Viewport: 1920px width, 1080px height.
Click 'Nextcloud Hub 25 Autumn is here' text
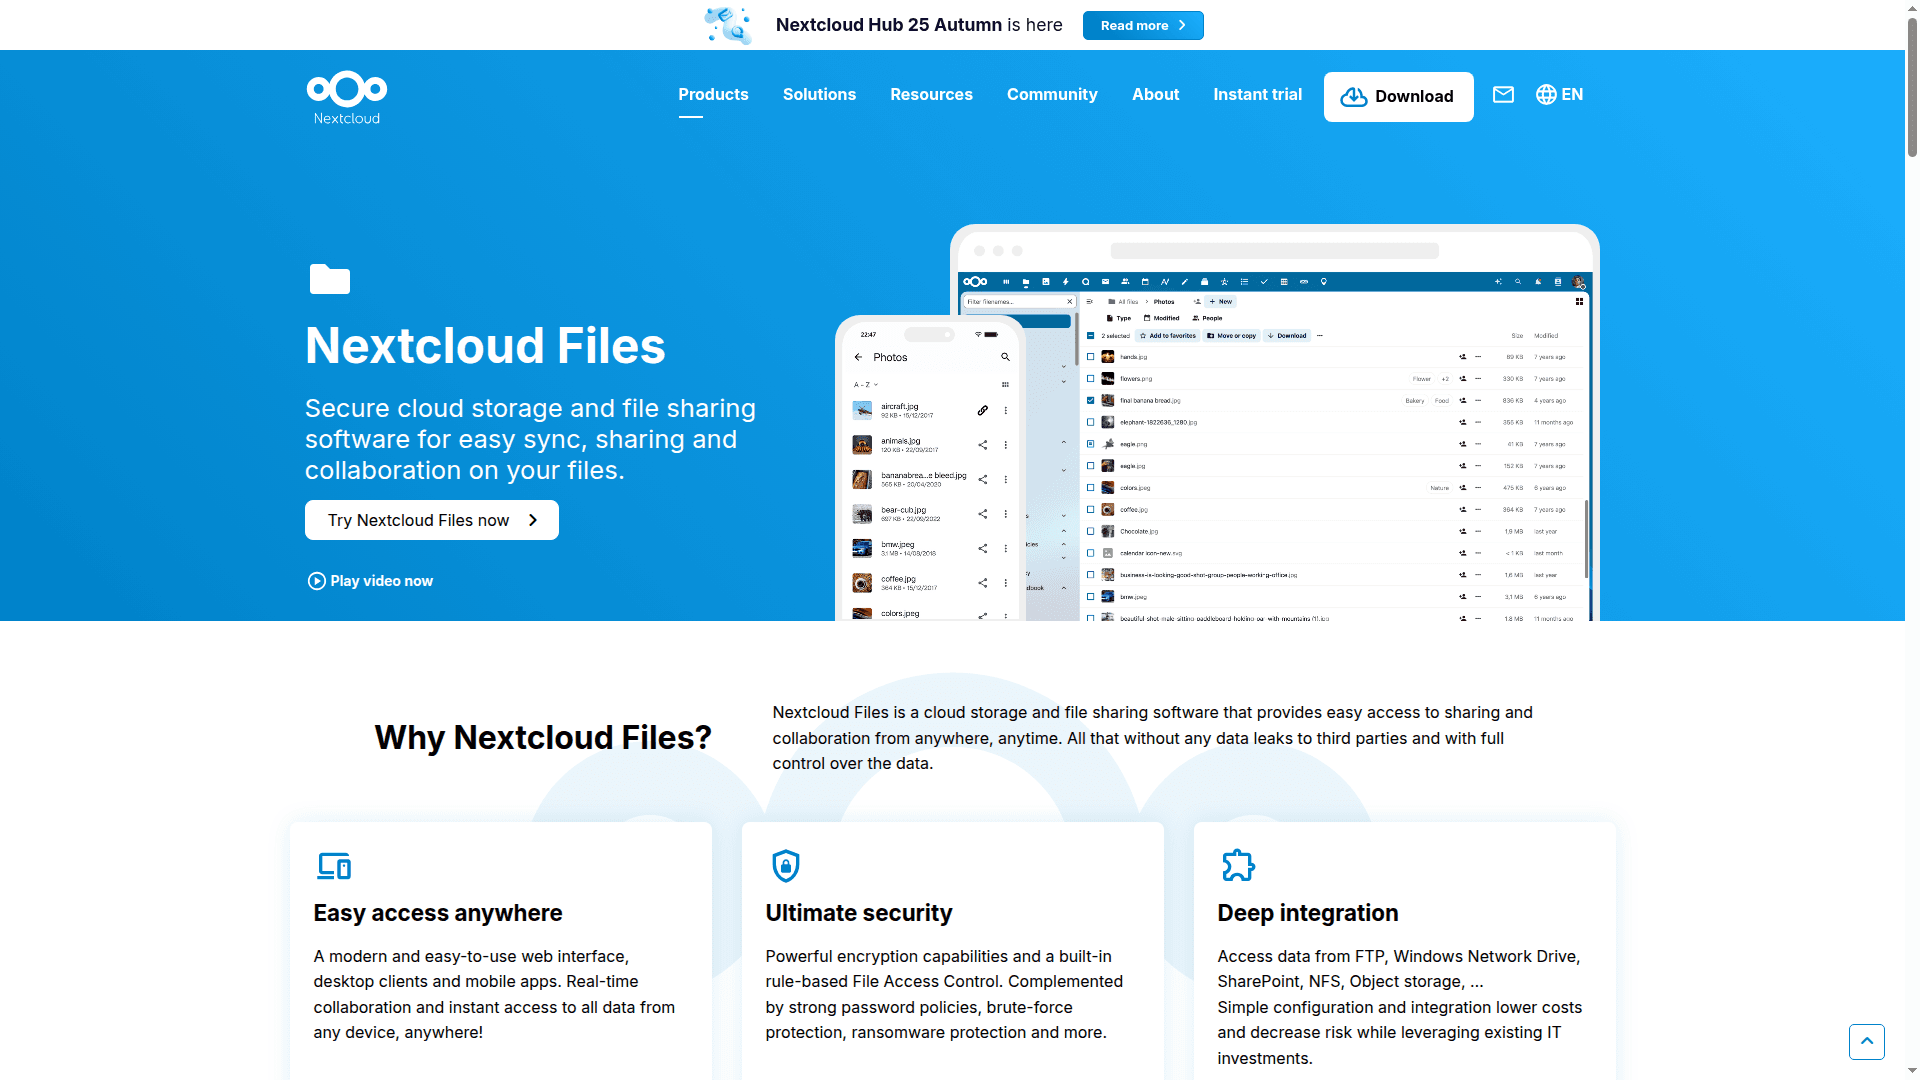[x=919, y=25]
